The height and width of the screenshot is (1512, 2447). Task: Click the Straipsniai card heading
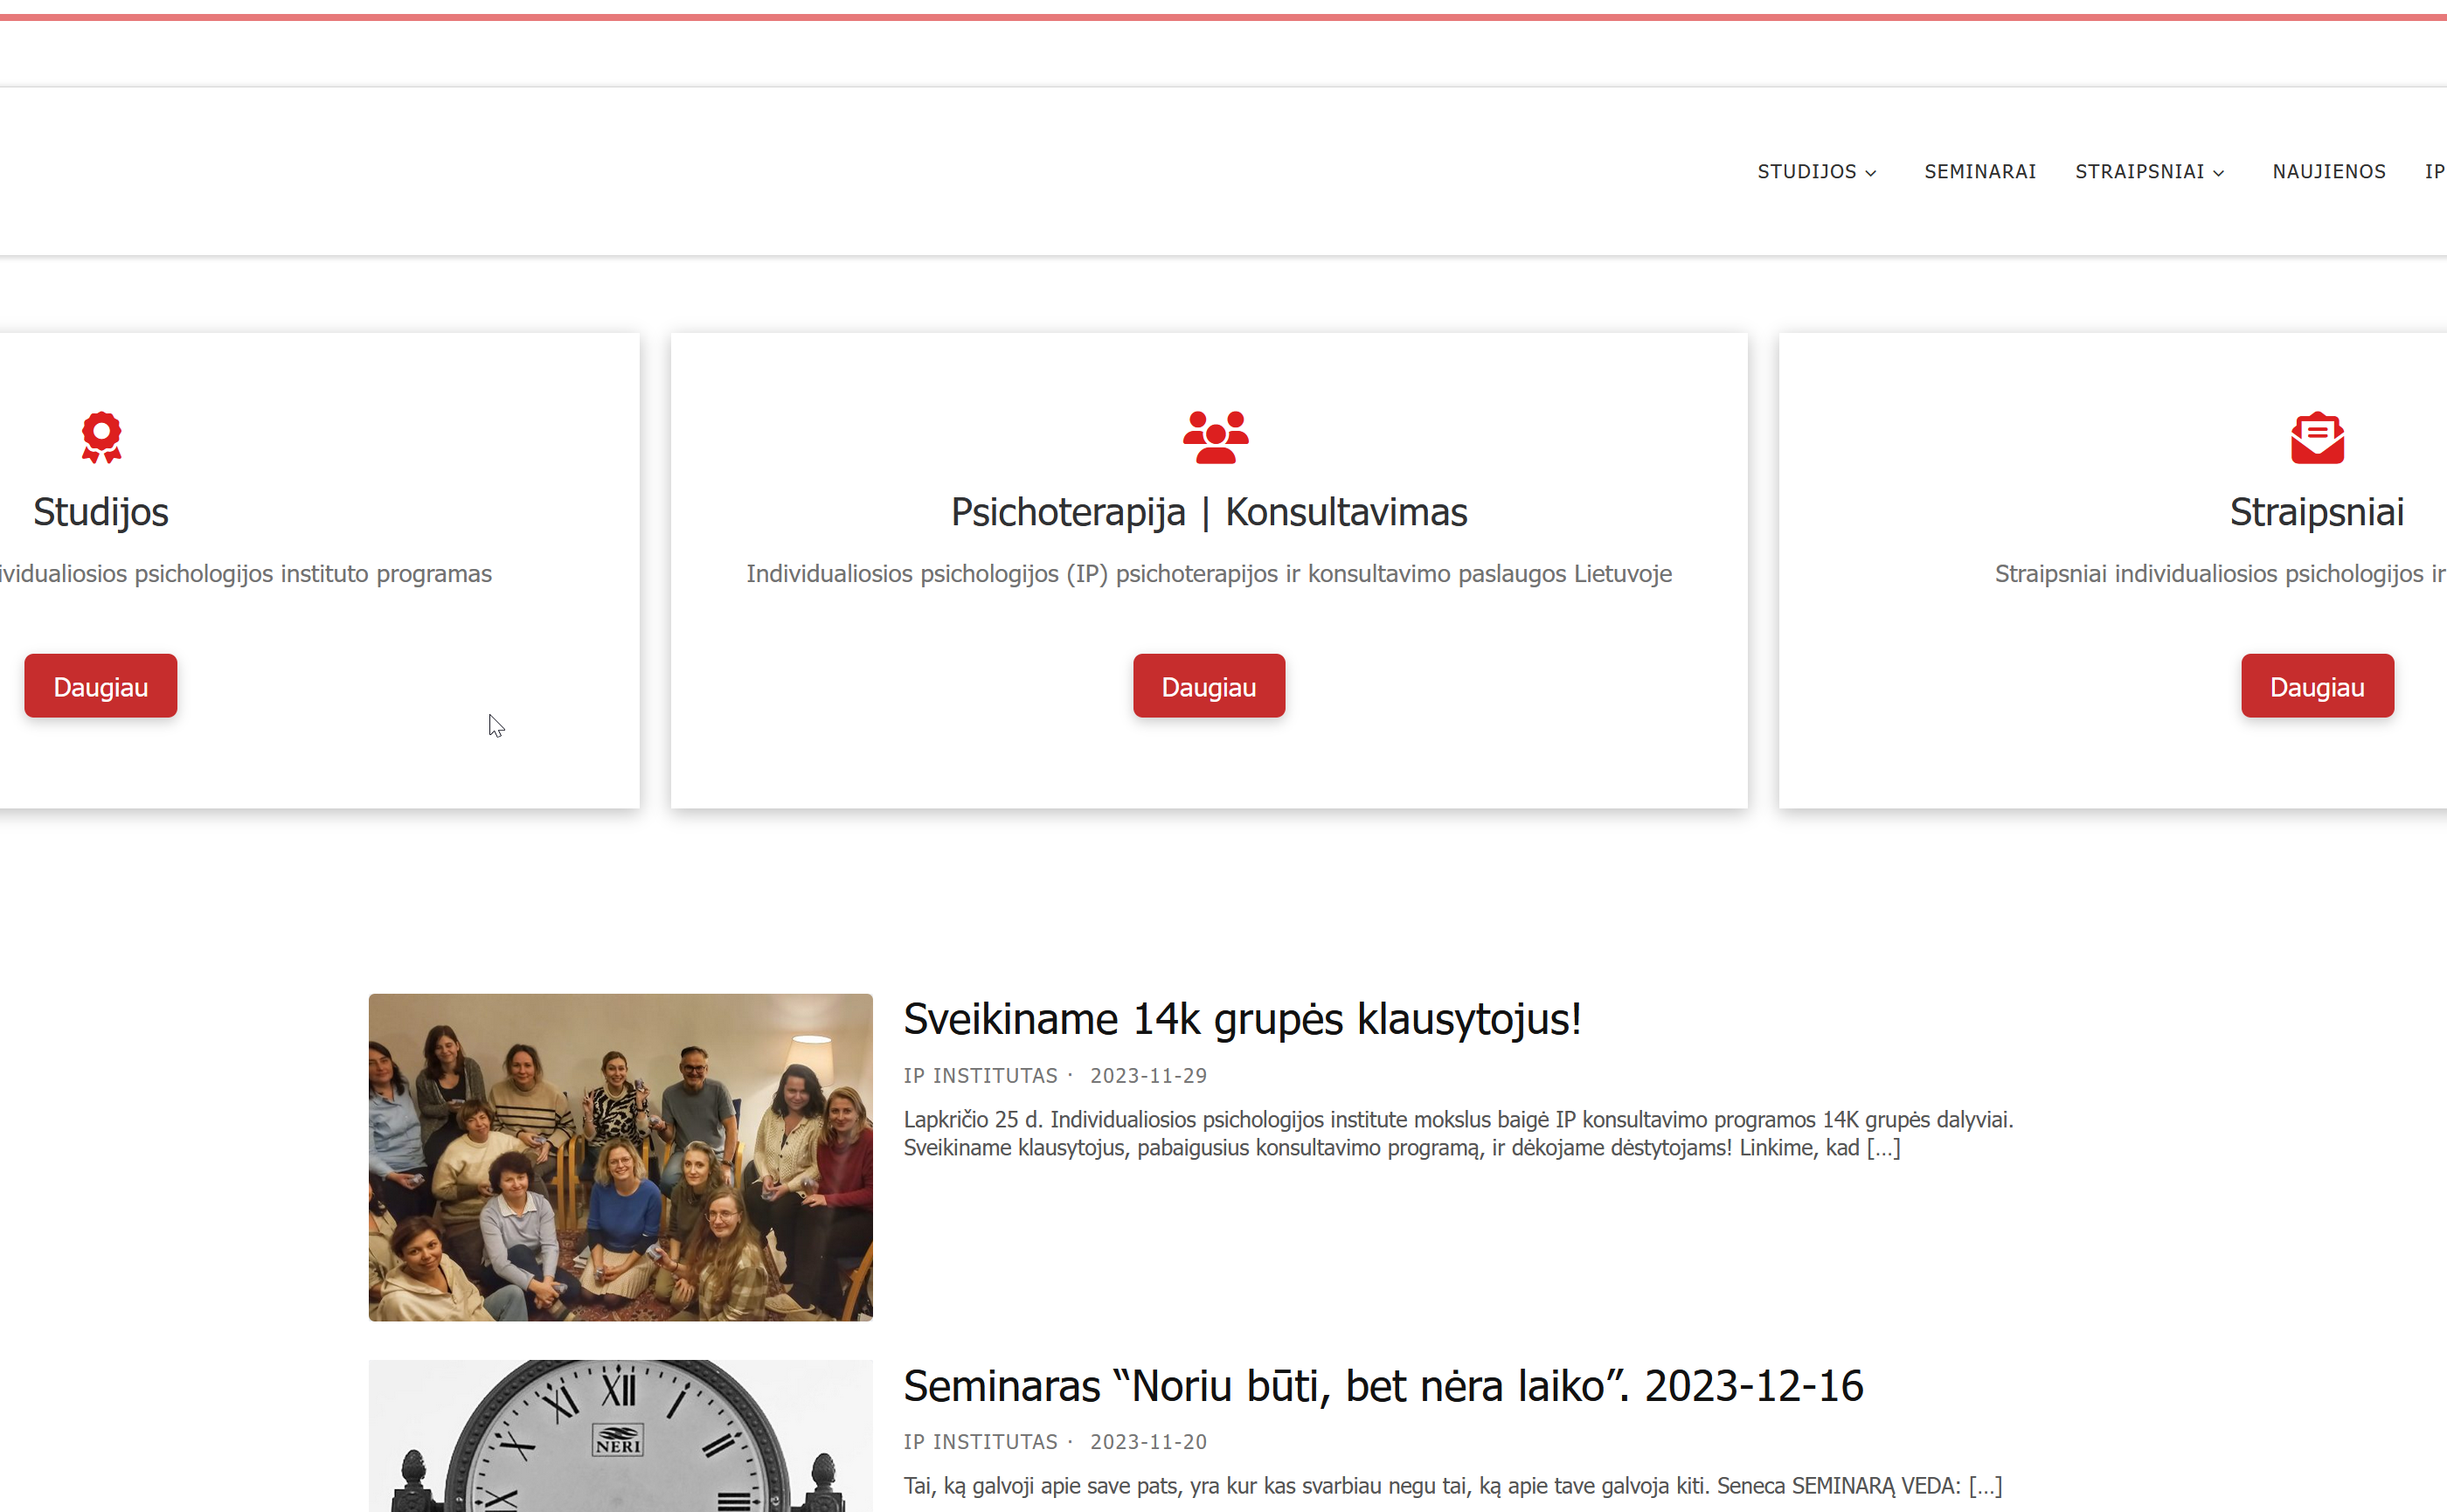pos(2317,512)
